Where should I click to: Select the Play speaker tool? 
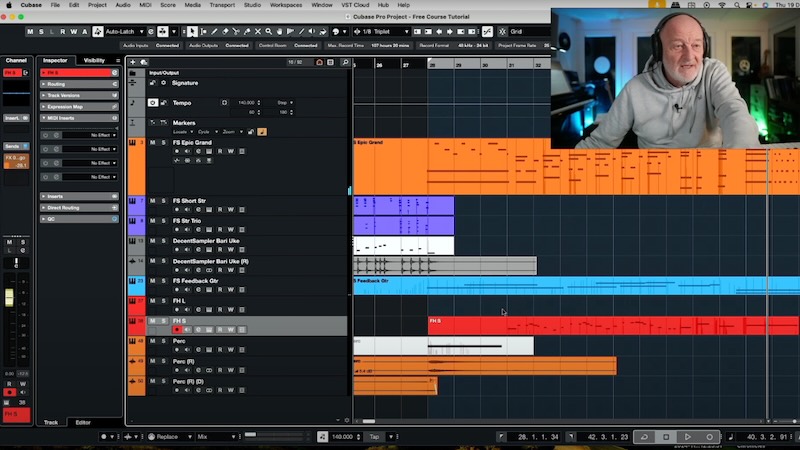pos(312,32)
